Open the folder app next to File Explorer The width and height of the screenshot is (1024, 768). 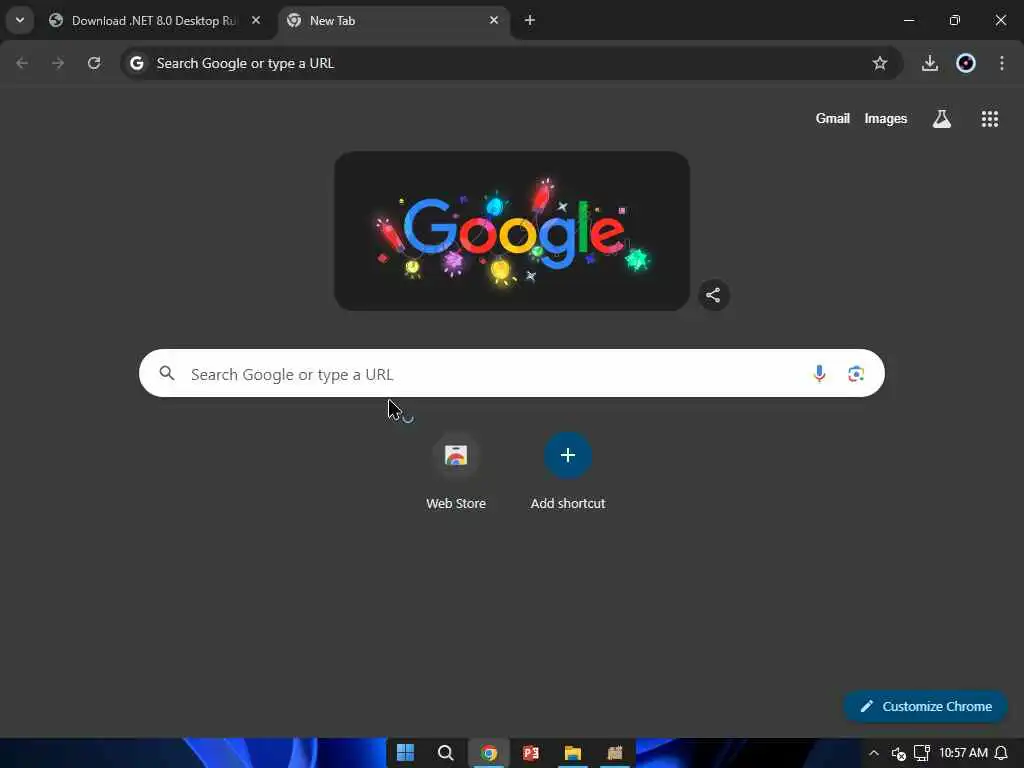point(615,753)
